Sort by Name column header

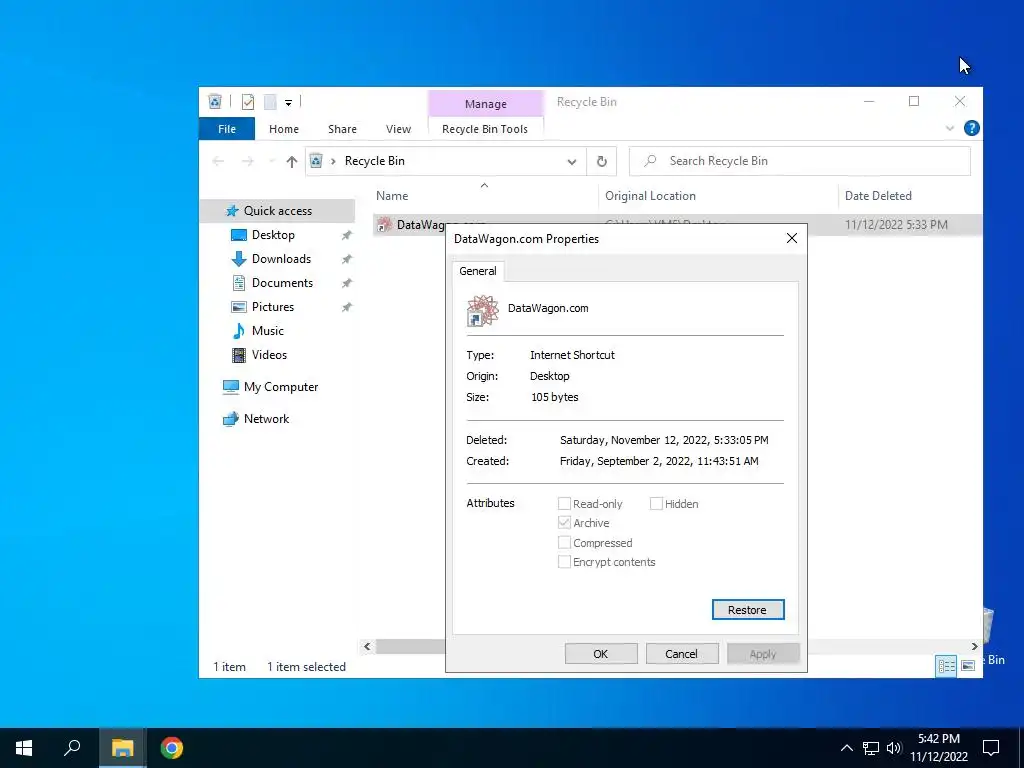pyautogui.click(x=486, y=196)
